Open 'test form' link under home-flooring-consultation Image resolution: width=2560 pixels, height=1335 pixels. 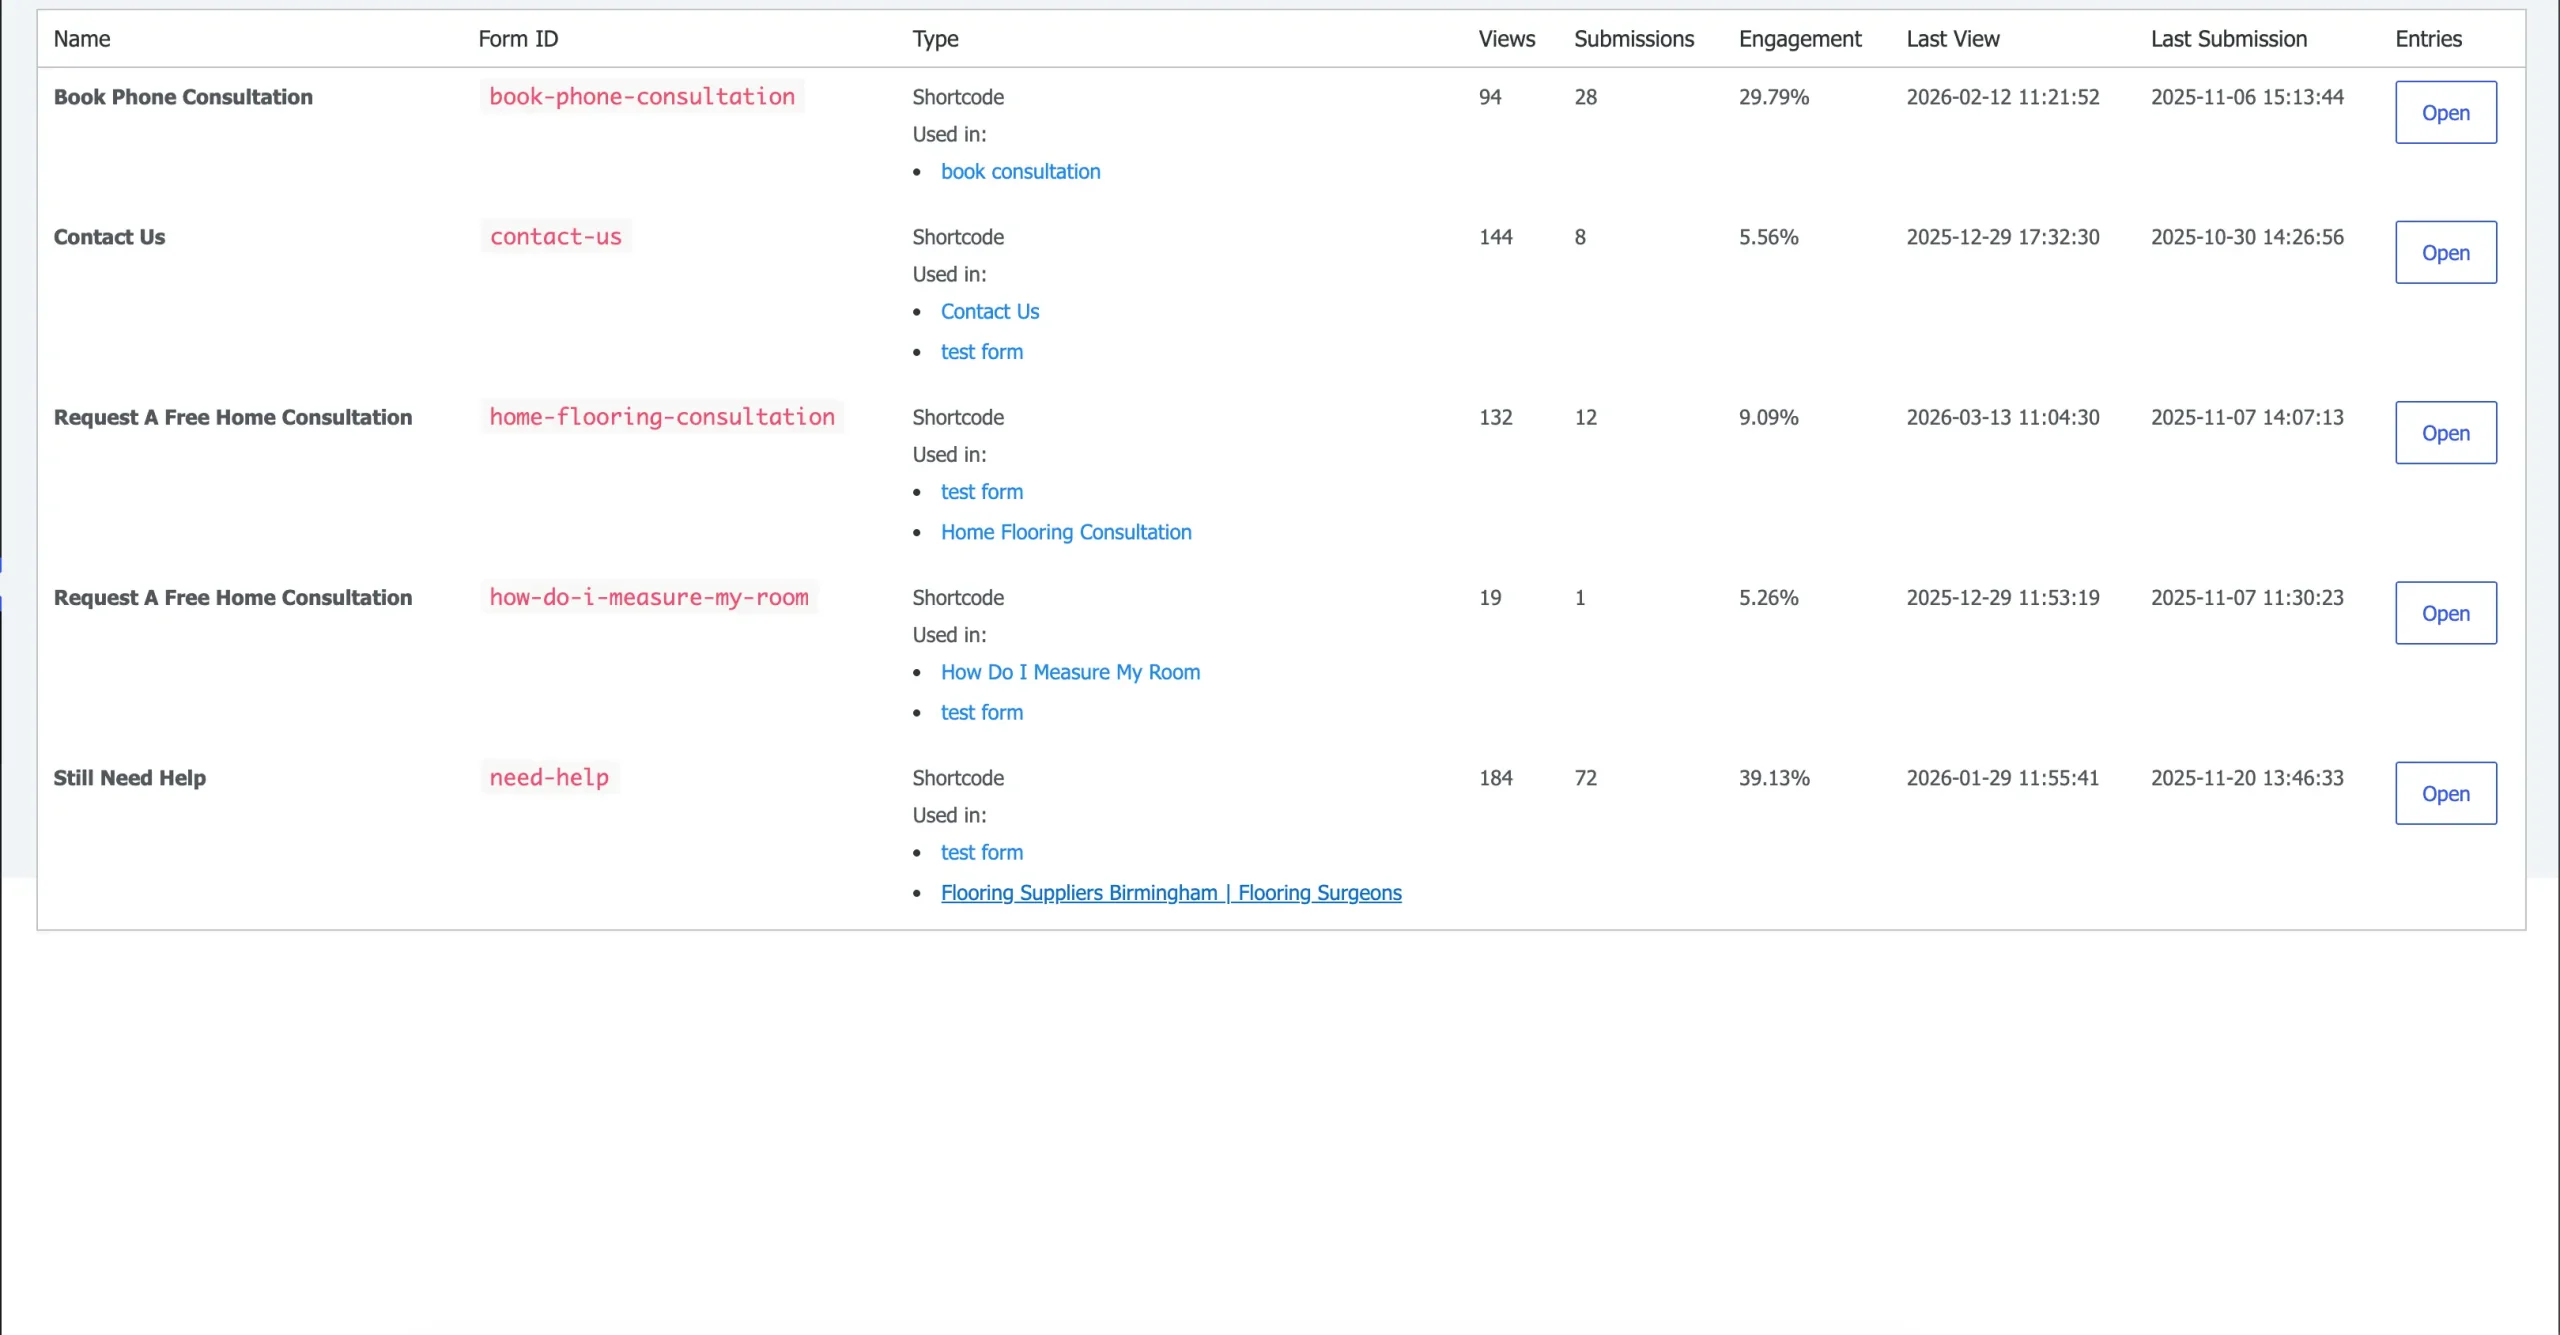coord(982,492)
